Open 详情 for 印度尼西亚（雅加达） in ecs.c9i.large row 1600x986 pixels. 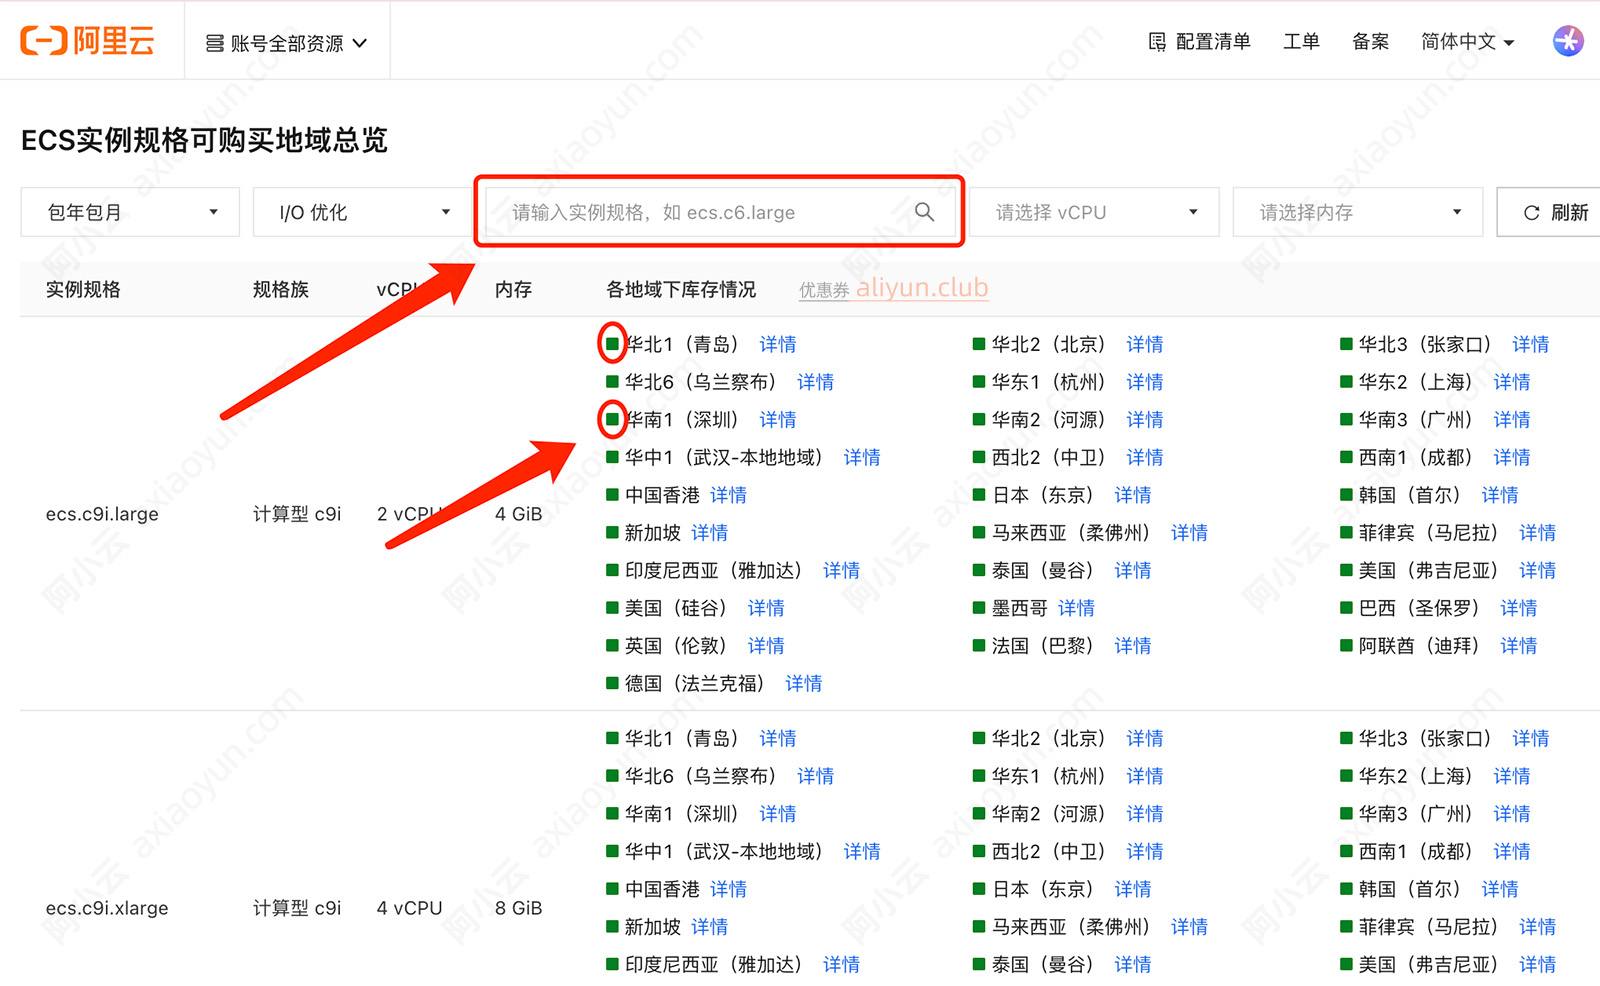pyautogui.click(x=842, y=570)
